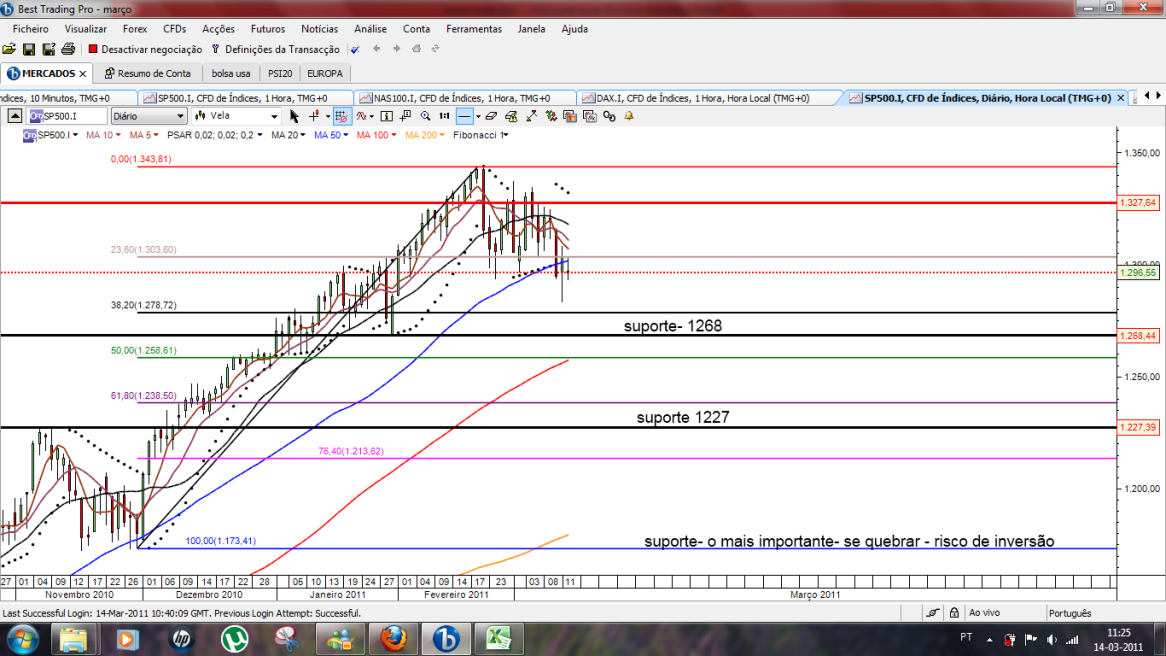Switch to the Resumo de Conta tab
1166x656 pixels.
point(148,74)
